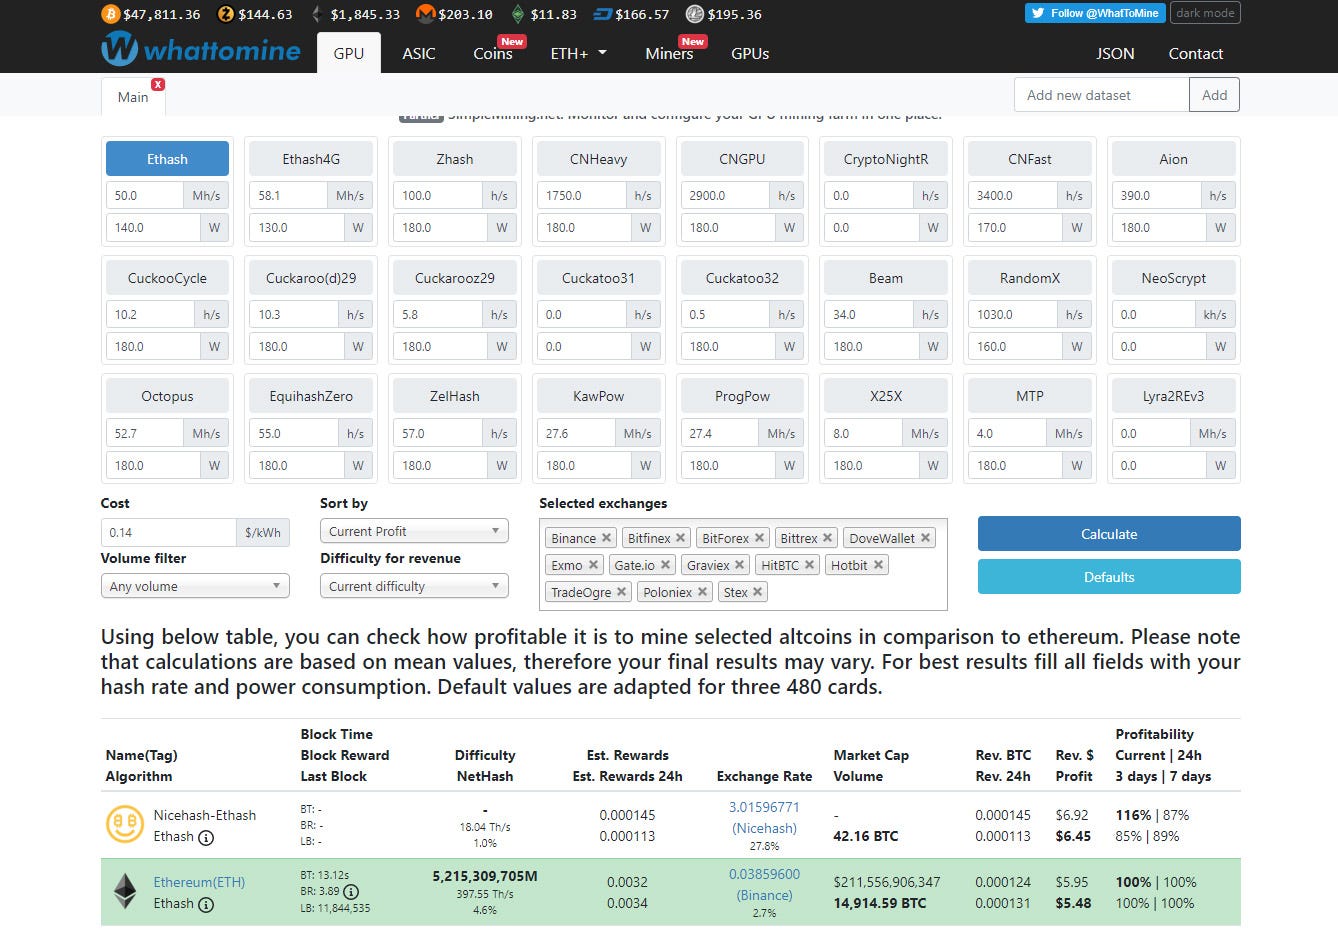Enable the KawPow algorithm
The width and height of the screenshot is (1338, 943).
(598, 396)
